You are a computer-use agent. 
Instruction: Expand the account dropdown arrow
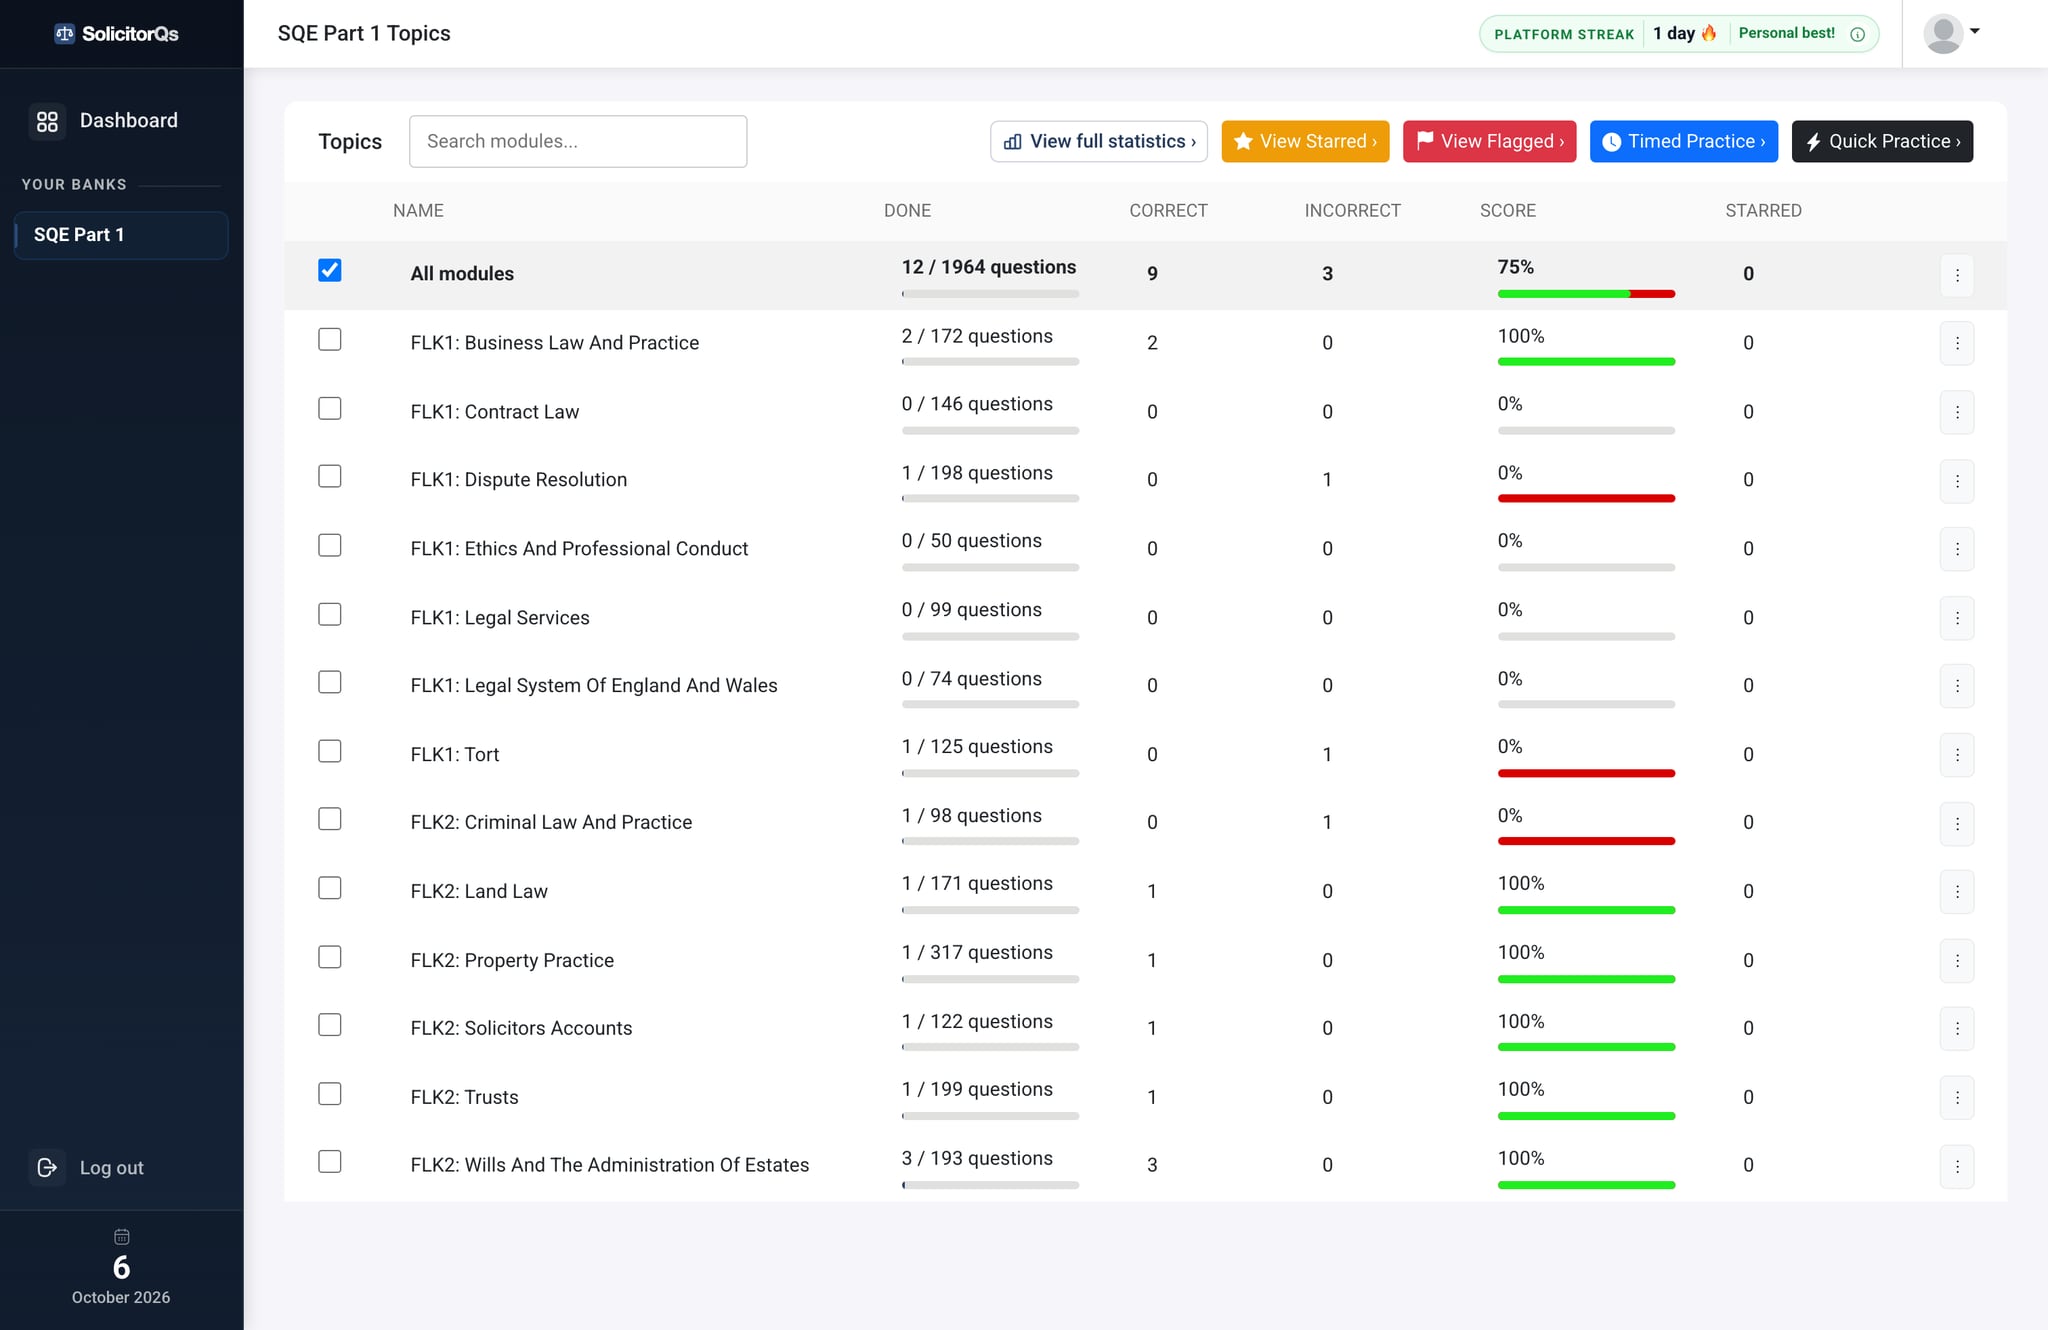(1975, 31)
